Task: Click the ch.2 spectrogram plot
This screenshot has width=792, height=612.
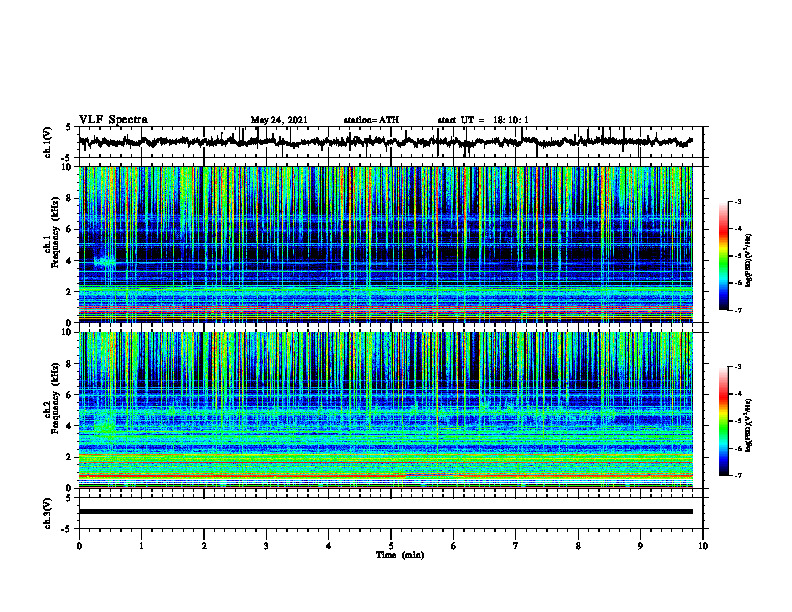Action: point(385,410)
